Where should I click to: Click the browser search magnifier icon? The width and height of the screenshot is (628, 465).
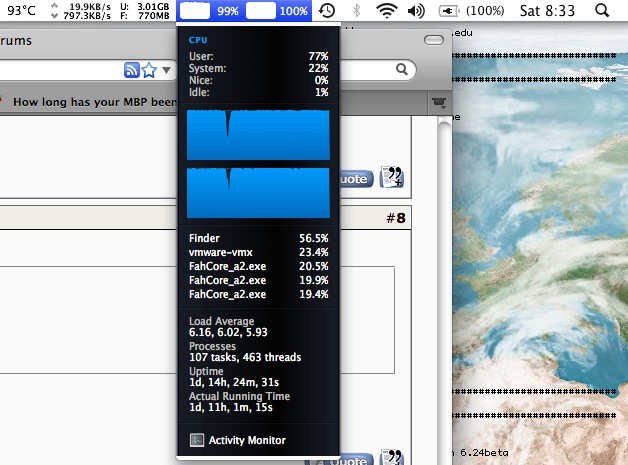(402, 69)
